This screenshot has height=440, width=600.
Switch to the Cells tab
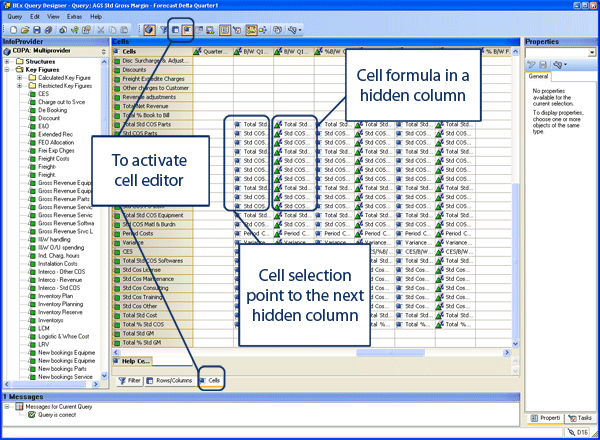pyautogui.click(x=210, y=380)
